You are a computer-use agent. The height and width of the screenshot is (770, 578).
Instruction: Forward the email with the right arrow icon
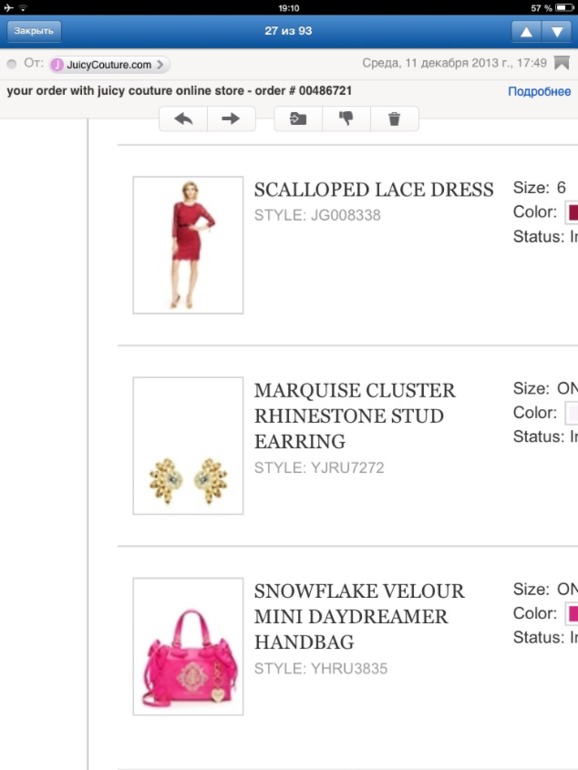coord(231,119)
